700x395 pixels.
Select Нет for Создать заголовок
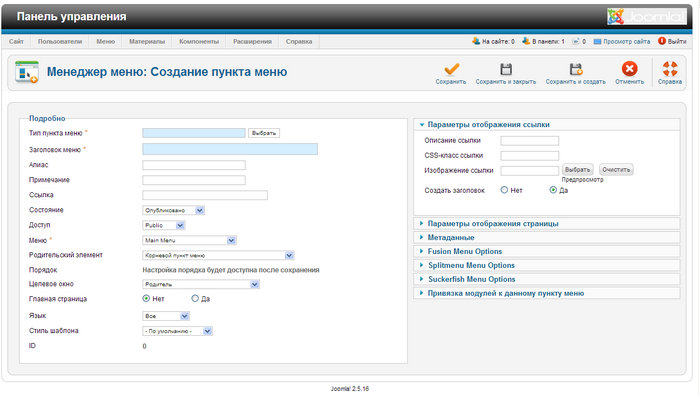[504, 190]
